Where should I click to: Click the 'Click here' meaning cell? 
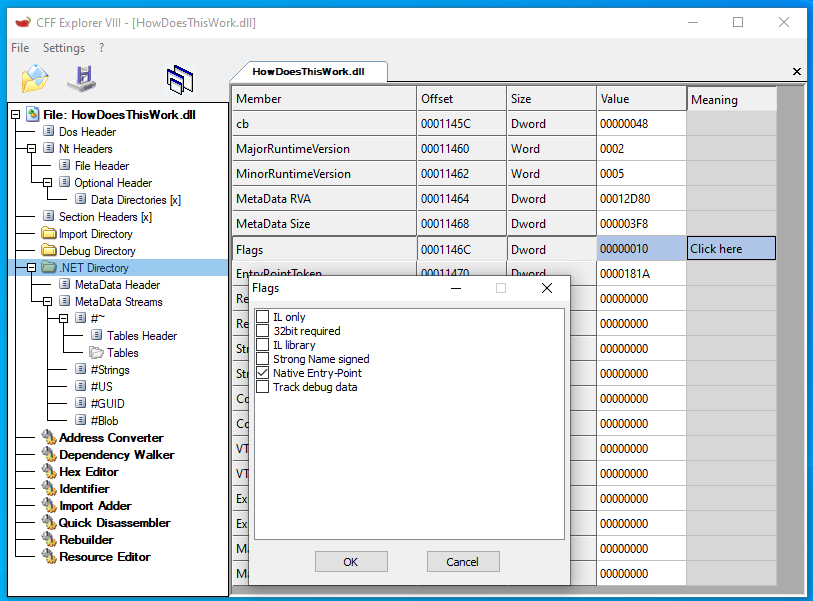tap(731, 248)
